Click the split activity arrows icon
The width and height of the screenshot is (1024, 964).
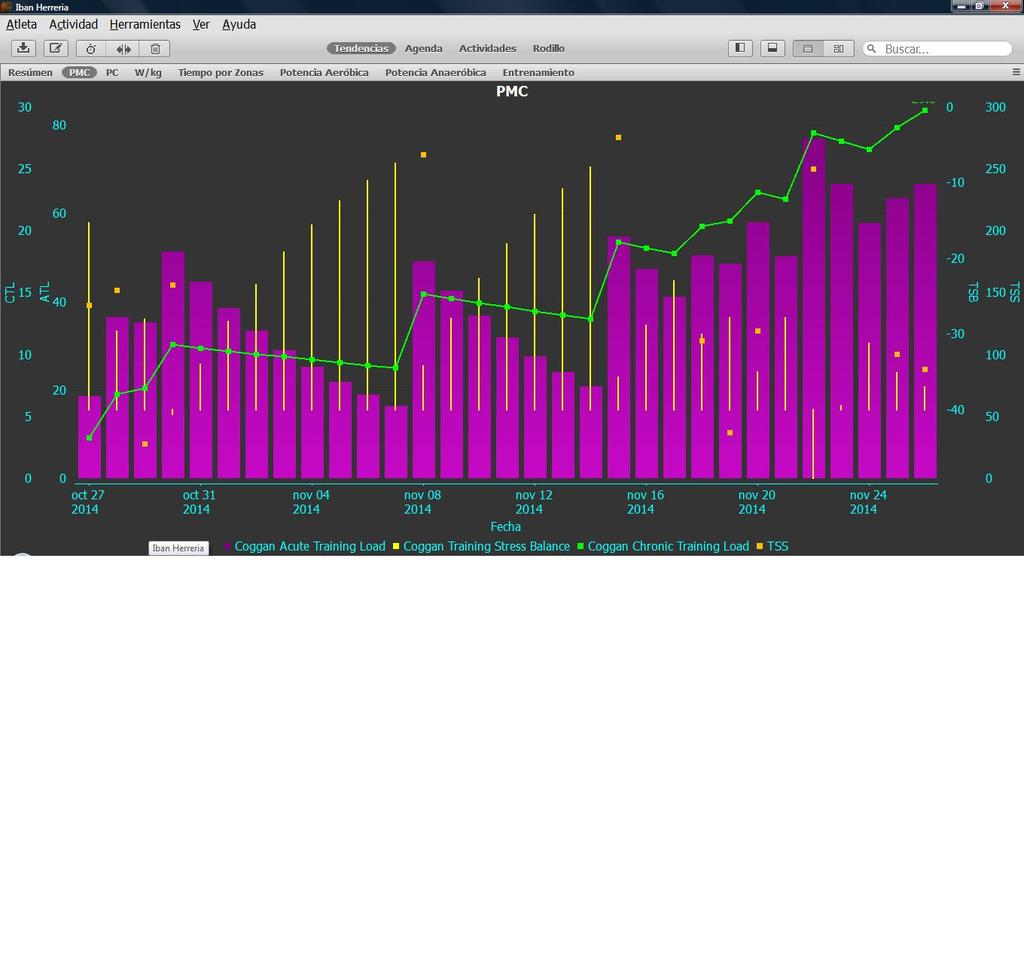[123, 48]
